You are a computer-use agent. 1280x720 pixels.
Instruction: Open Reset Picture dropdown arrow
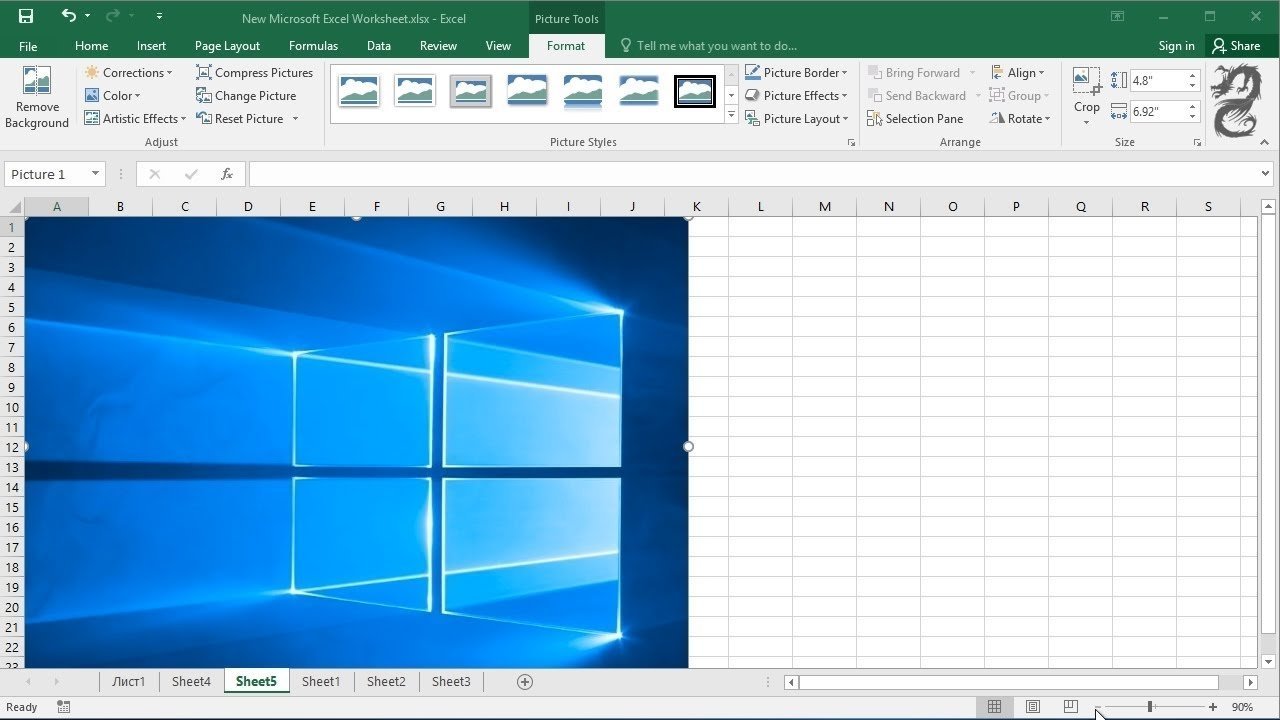point(295,119)
